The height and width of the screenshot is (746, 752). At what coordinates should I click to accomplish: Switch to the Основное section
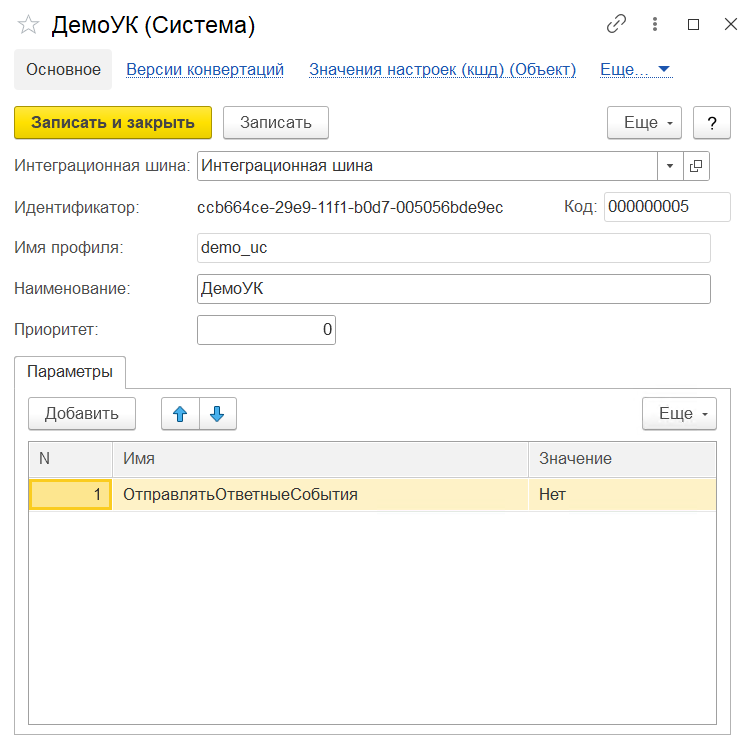click(x=63, y=70)
